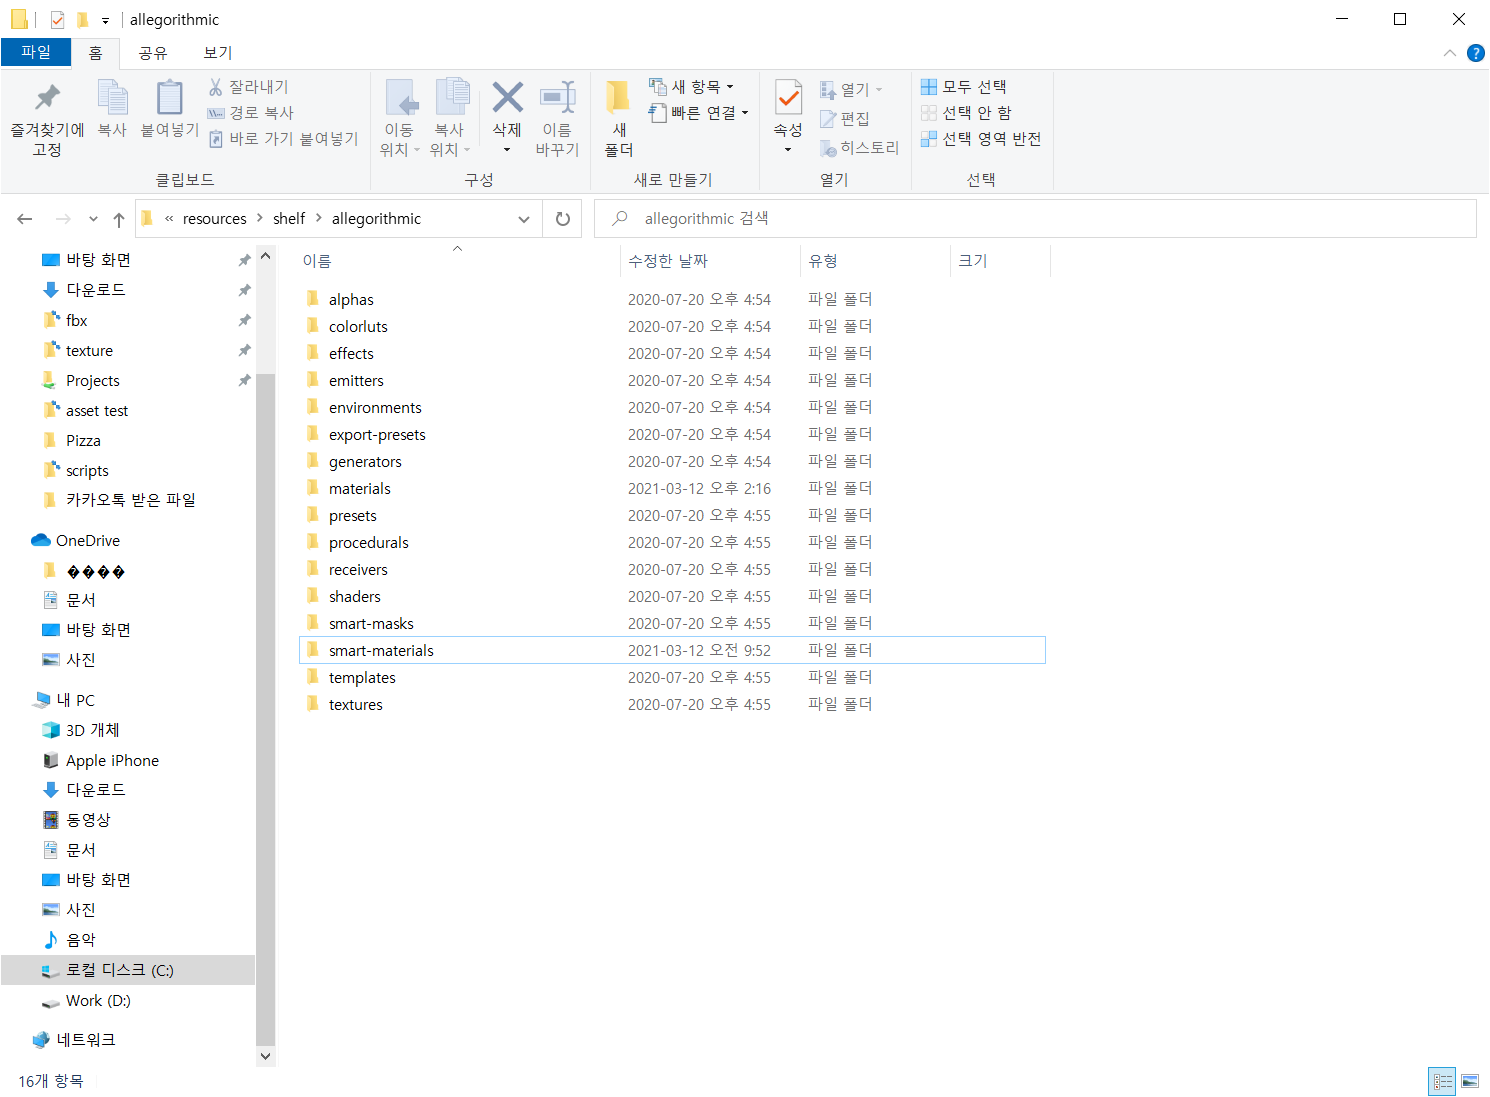This screenshot has height=1097, width=1490.
Task: Click 'resources' in the address path
Action: (x=215, y=219)
